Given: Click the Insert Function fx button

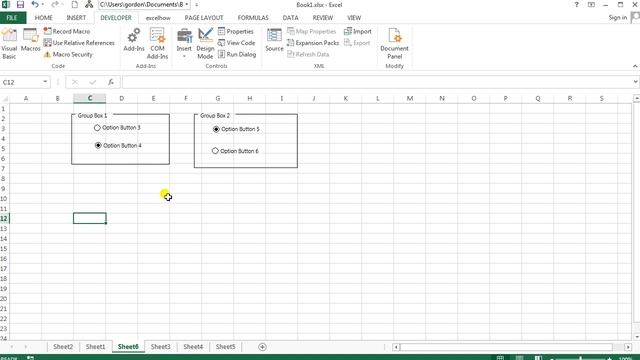Looking at the screenshot, I should pyautogui.click(x=111, y=82).
